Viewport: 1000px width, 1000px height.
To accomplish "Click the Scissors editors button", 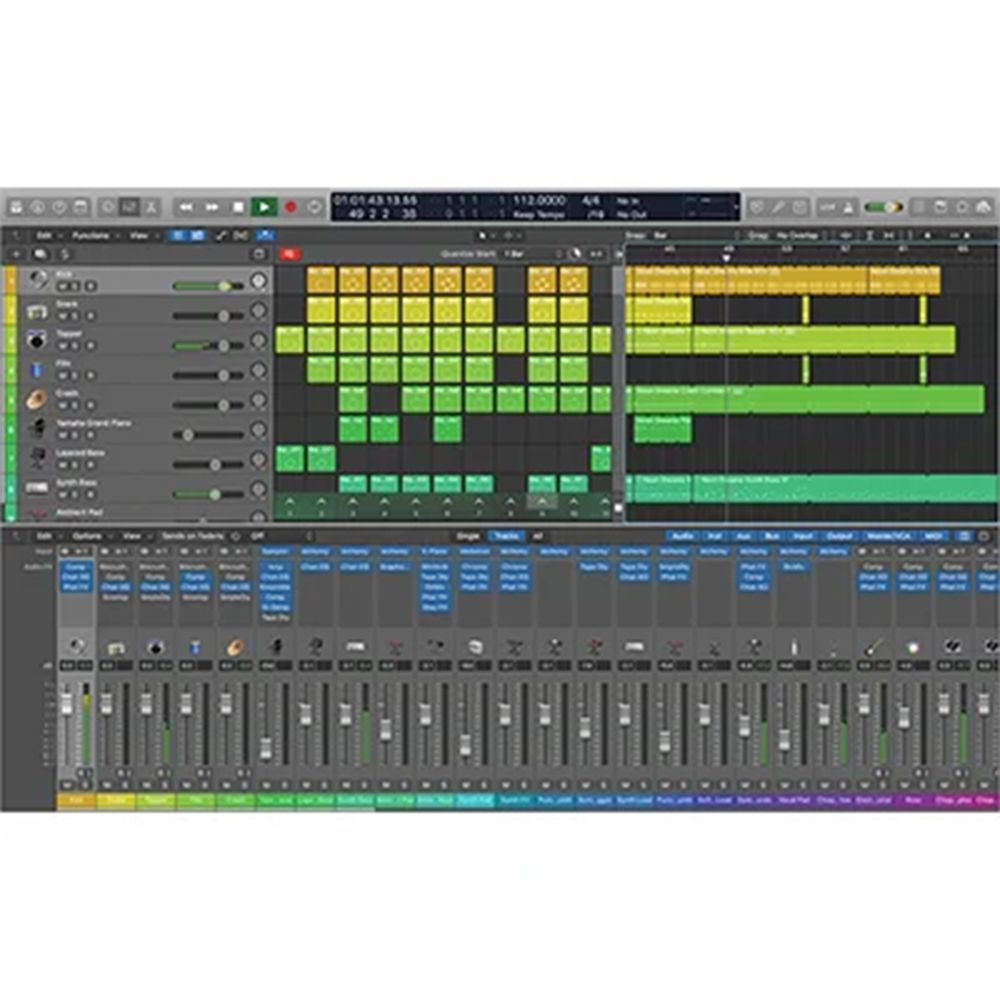I will tap(151, 207).
